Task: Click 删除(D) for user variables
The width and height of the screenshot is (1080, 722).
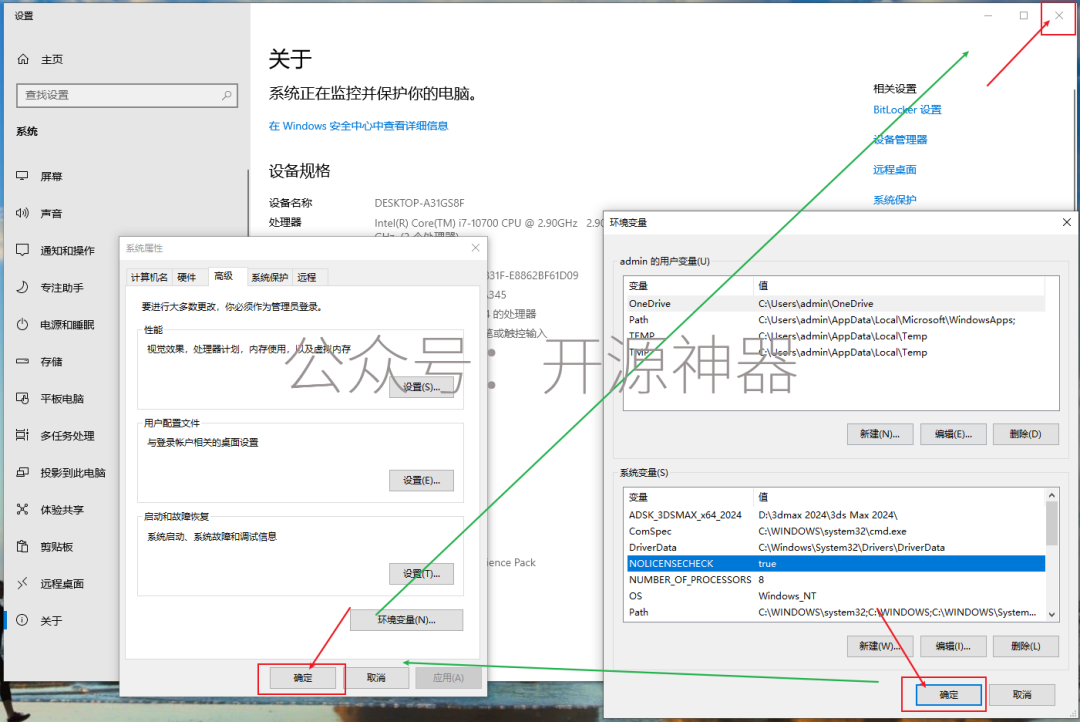Action: coord(1026,433)
